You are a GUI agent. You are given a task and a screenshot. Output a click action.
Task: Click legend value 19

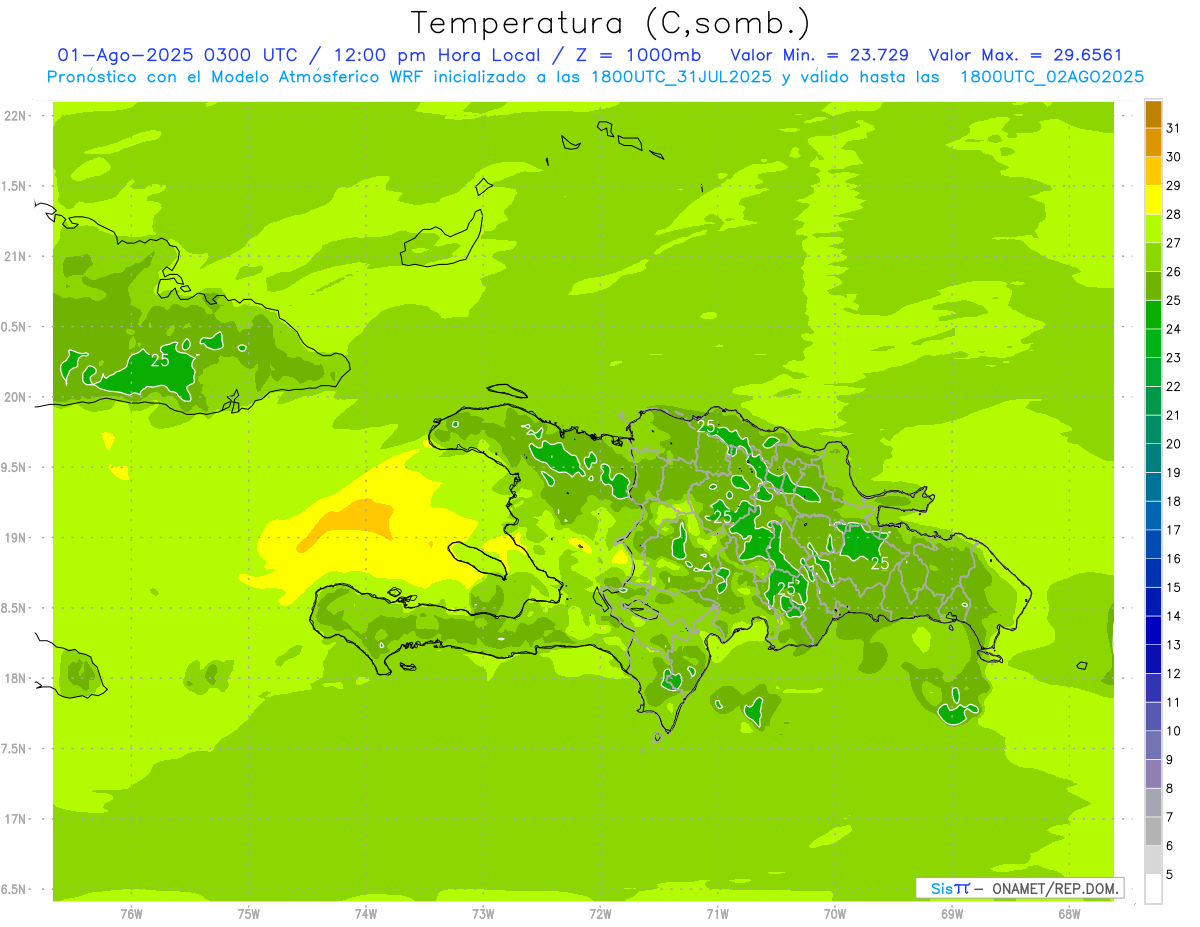[x=1174, y=473]
